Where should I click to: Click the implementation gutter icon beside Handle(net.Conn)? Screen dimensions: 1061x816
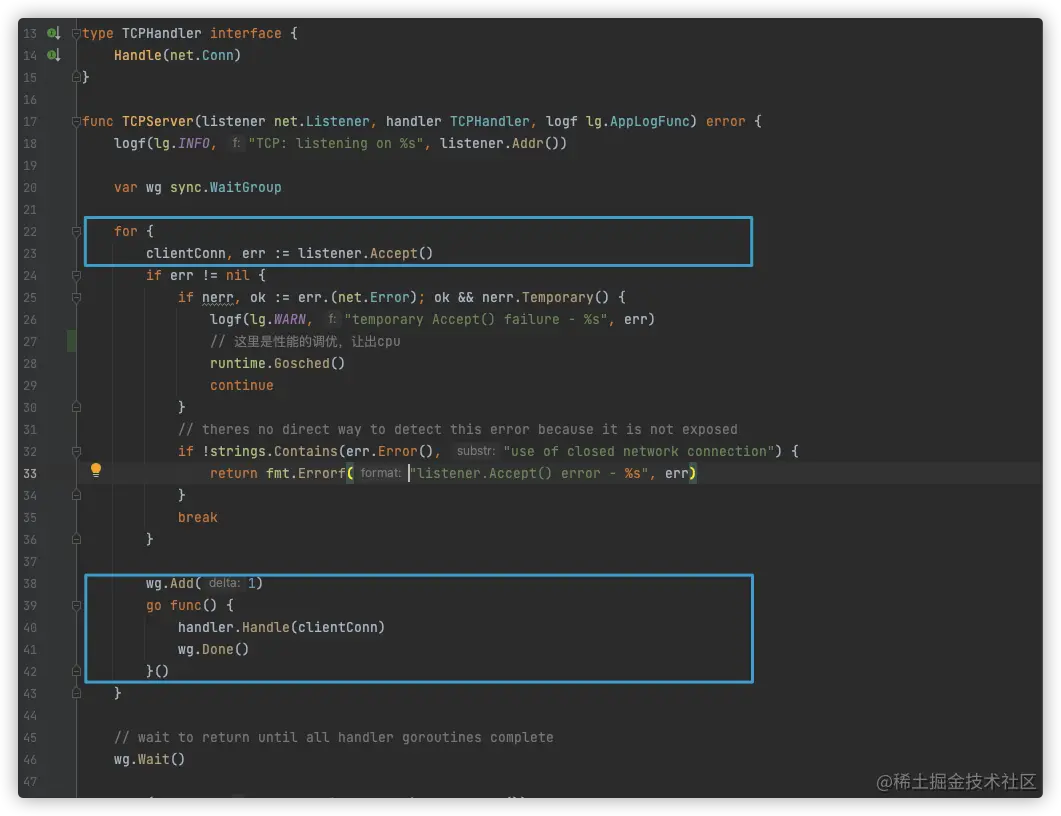point(53,55)
